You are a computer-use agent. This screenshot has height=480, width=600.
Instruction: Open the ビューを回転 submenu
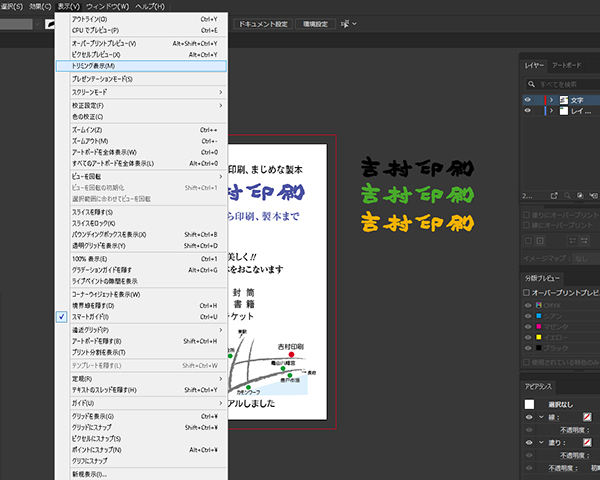(x=141, y=176)
